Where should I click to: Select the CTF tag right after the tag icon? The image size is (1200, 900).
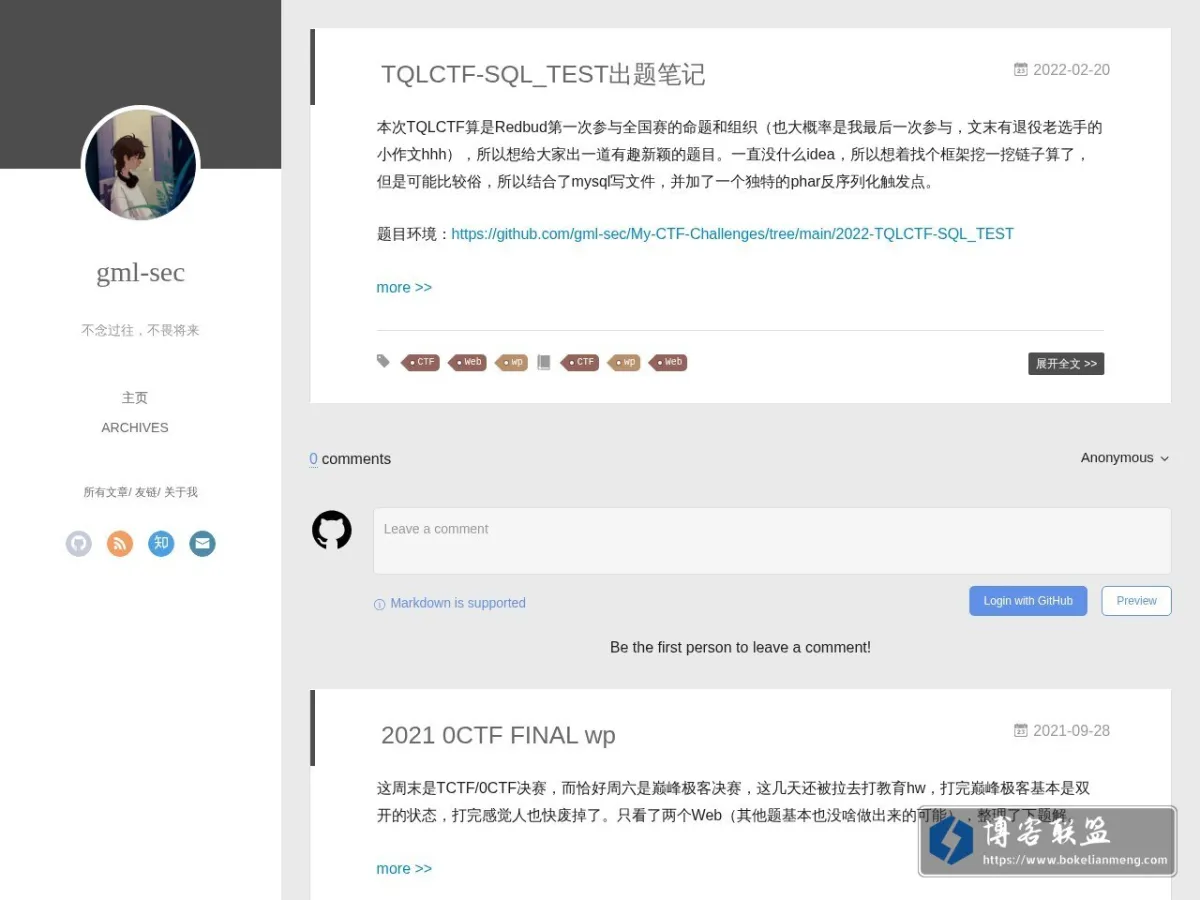[x=421, y=362]
